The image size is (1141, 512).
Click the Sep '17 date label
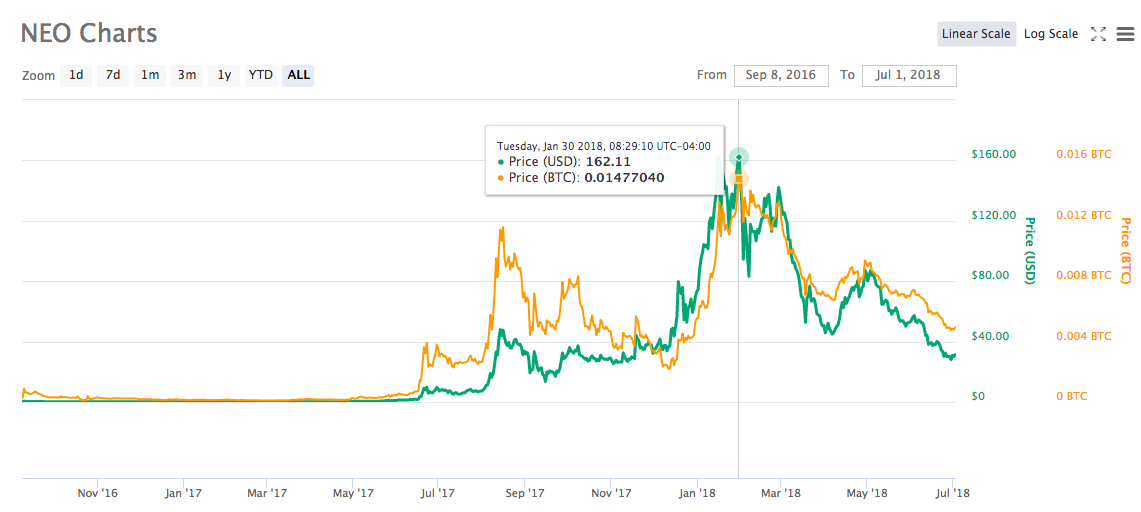tap(525, 493)
